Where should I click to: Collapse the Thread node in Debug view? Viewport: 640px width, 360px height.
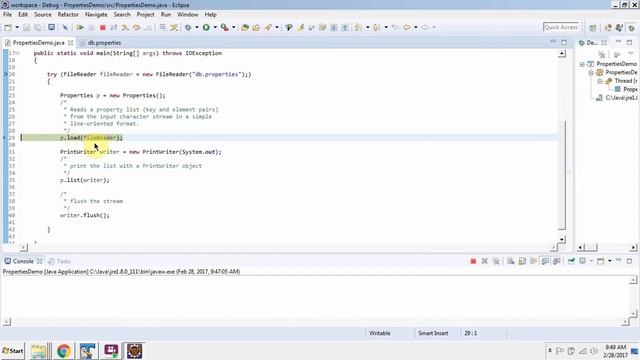(x=600, y=81)
